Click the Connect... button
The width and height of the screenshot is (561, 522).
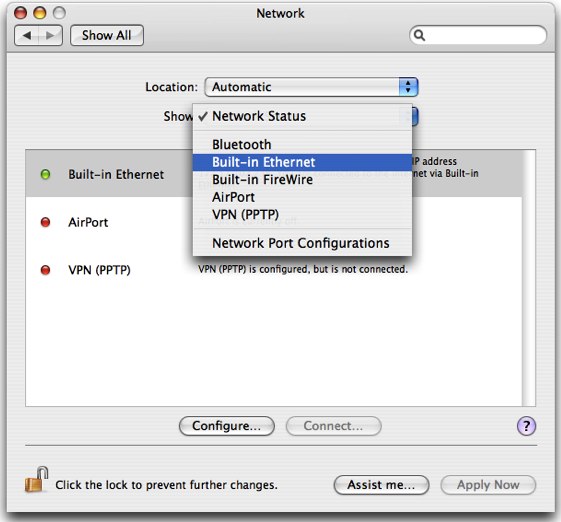click(333, 426)
